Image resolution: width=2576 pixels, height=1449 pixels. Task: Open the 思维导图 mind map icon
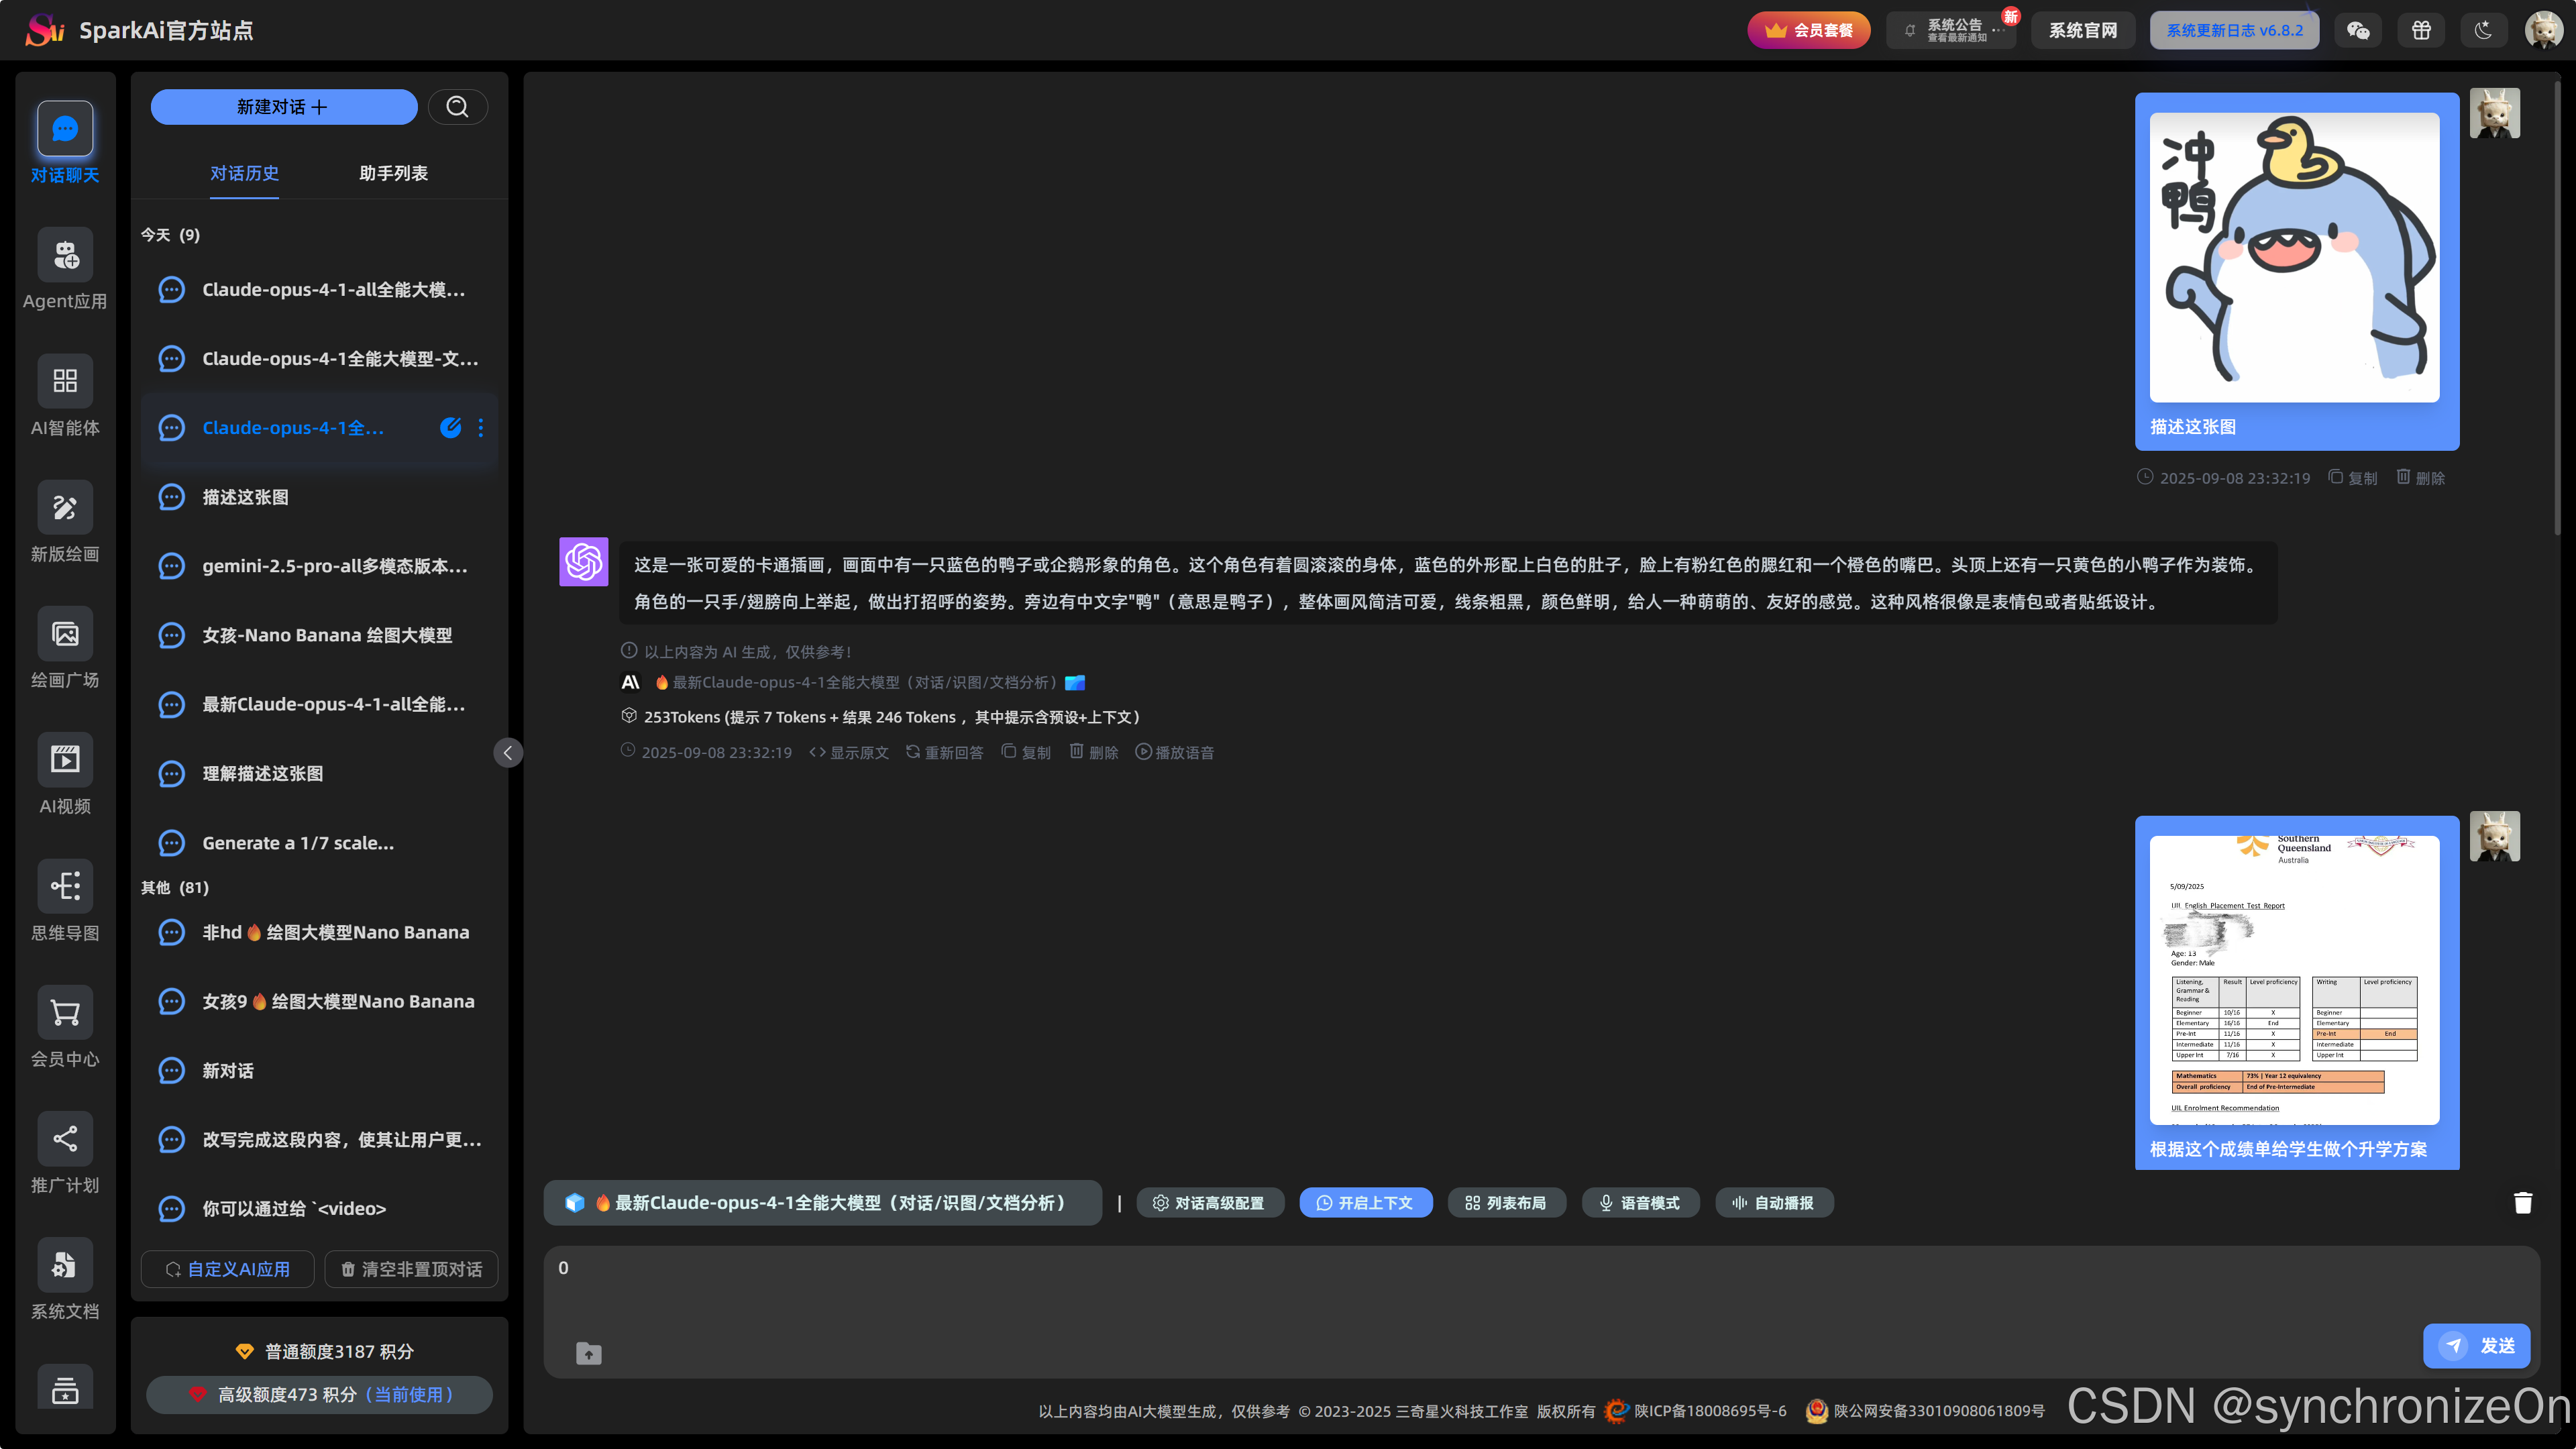coord(65,886)
